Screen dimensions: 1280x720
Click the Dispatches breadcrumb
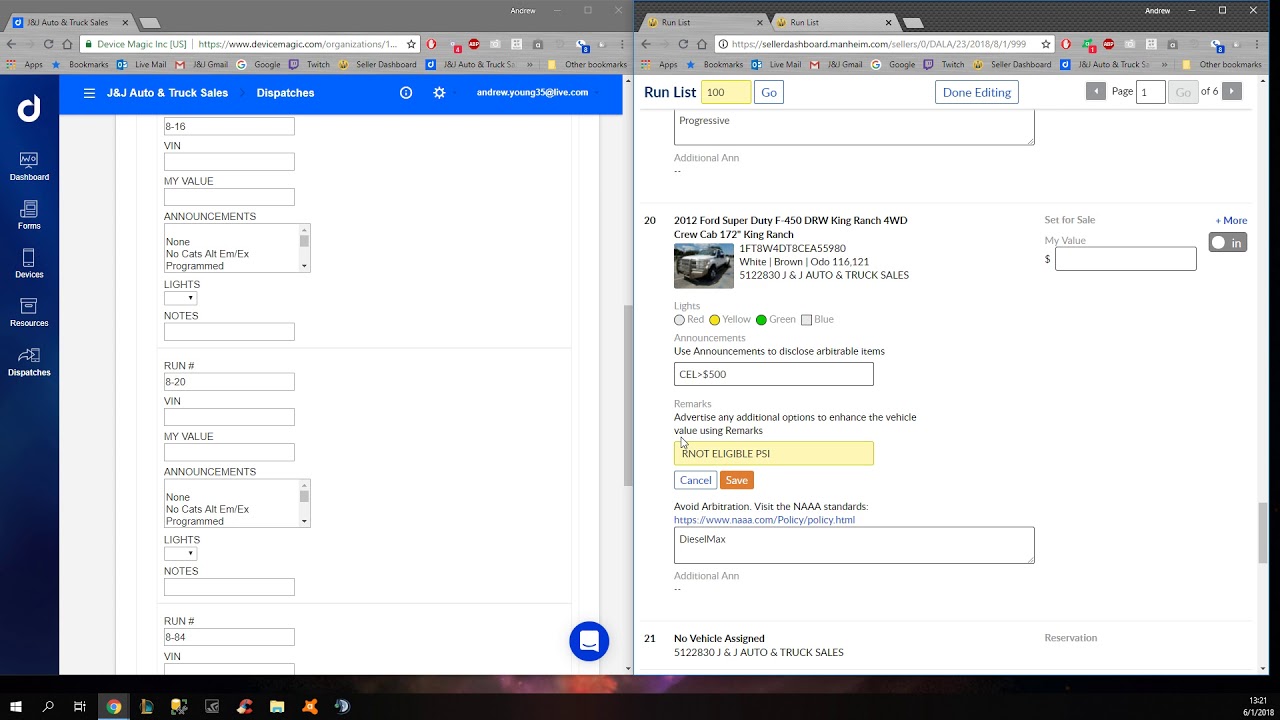[x=285, y=93]
